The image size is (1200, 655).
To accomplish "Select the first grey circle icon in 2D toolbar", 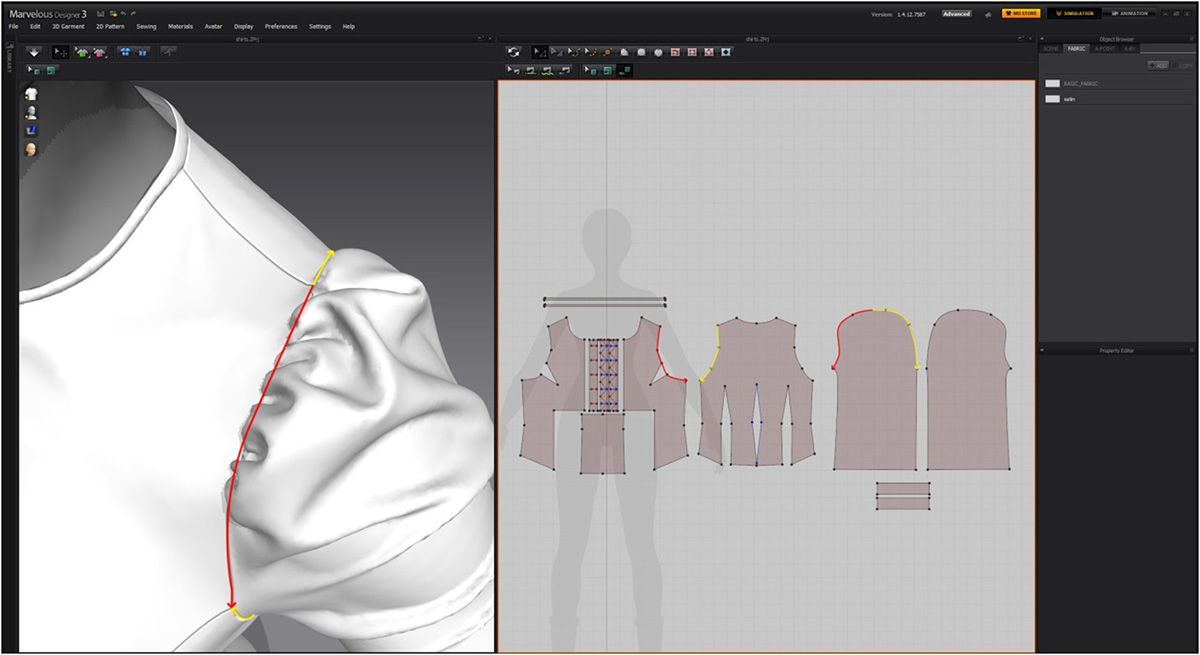I will pyautogui.click(x=641, y=53).
